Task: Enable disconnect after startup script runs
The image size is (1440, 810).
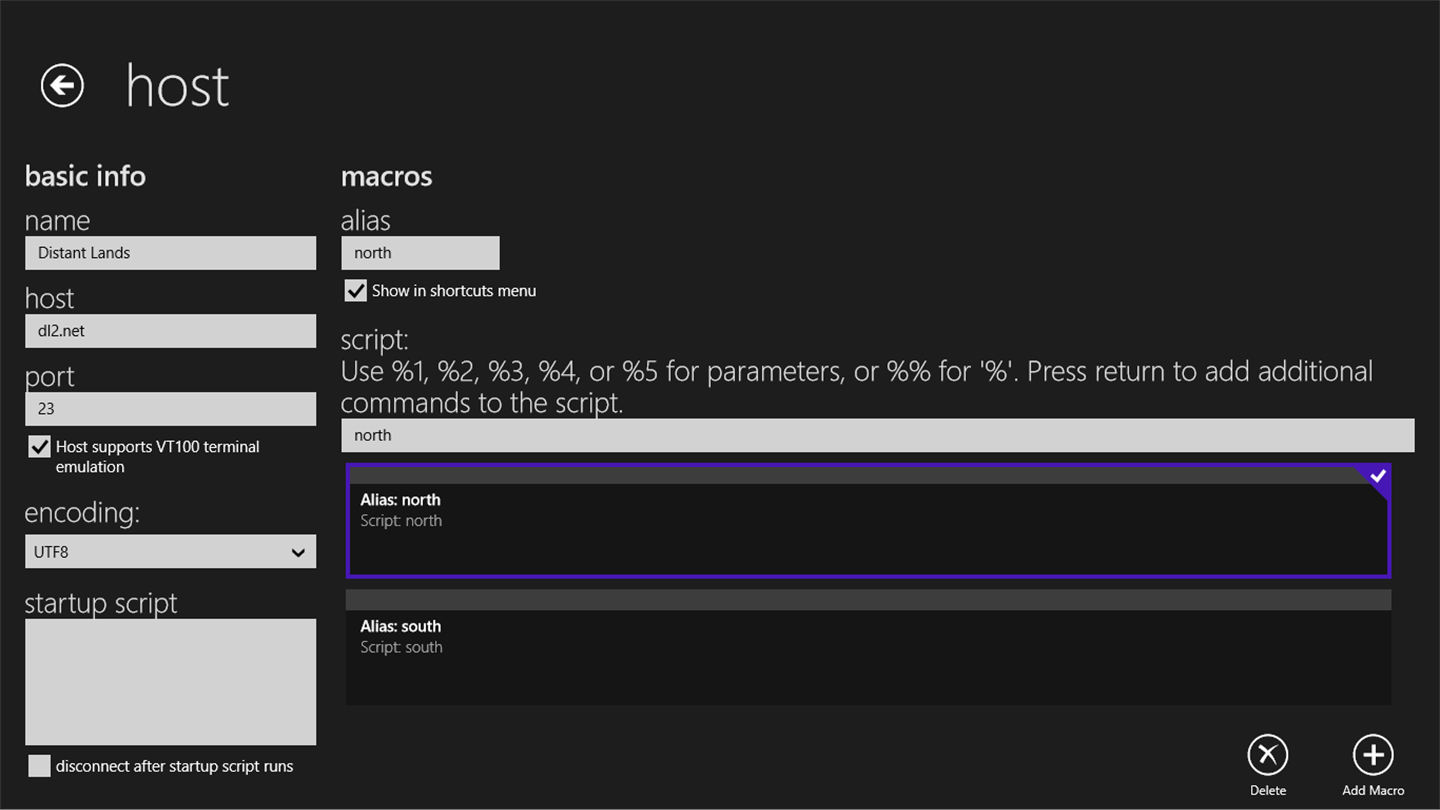Action: pyautogui.click(x=39, y=766)
